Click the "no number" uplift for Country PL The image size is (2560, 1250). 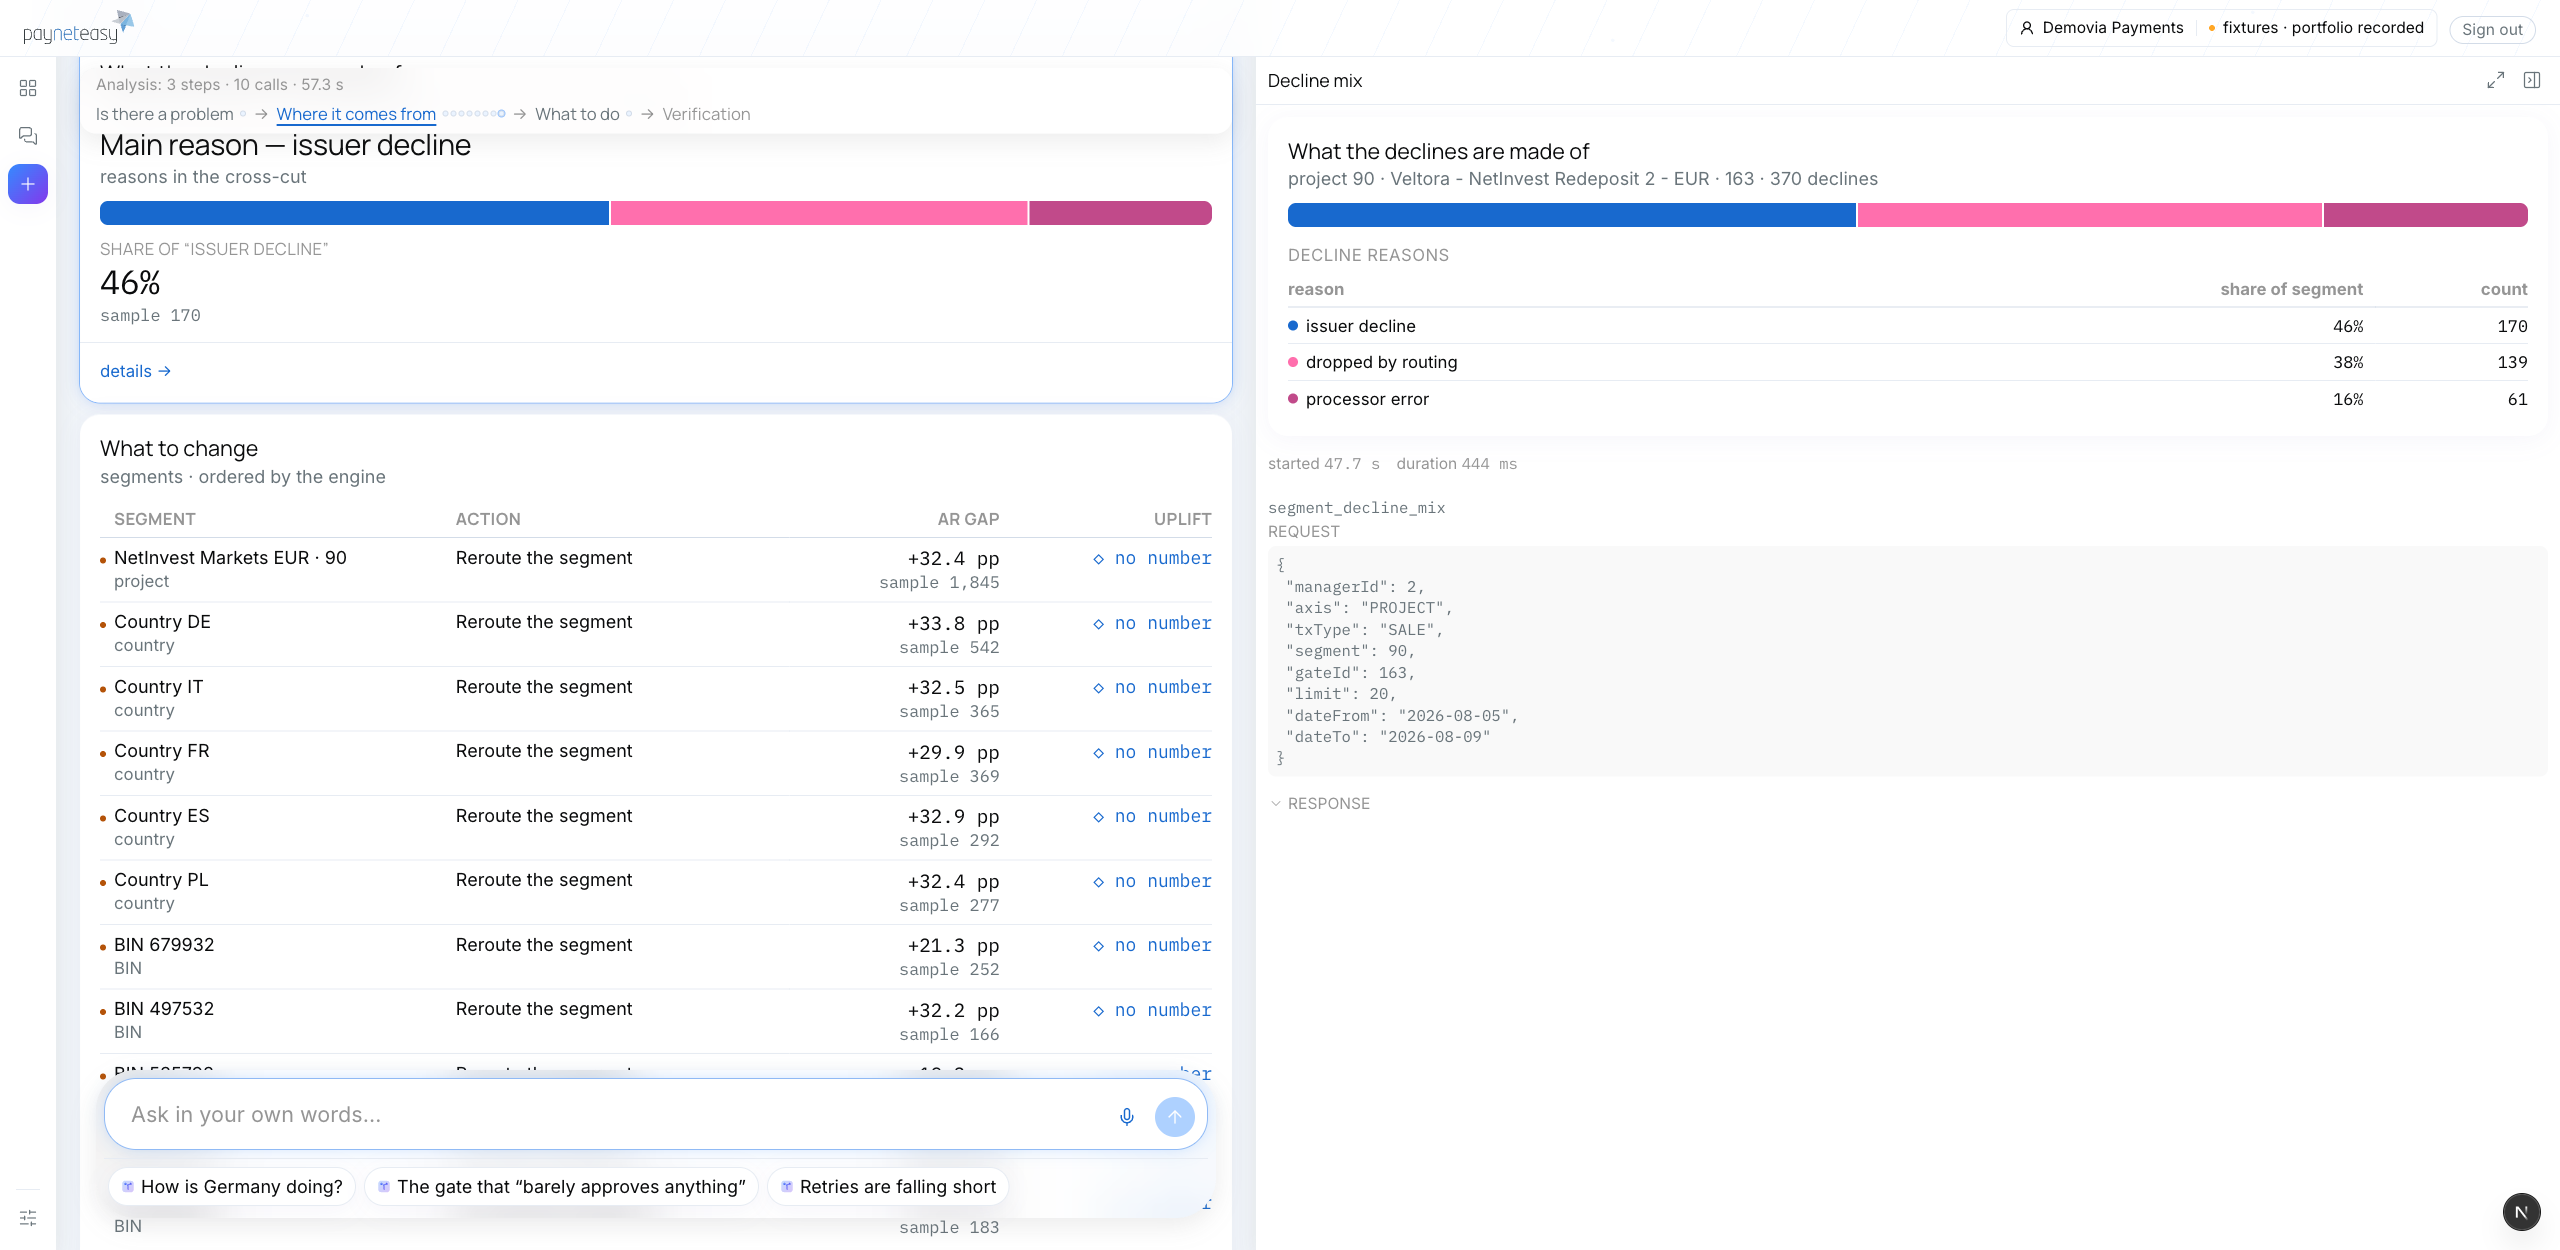point(1152,881)
